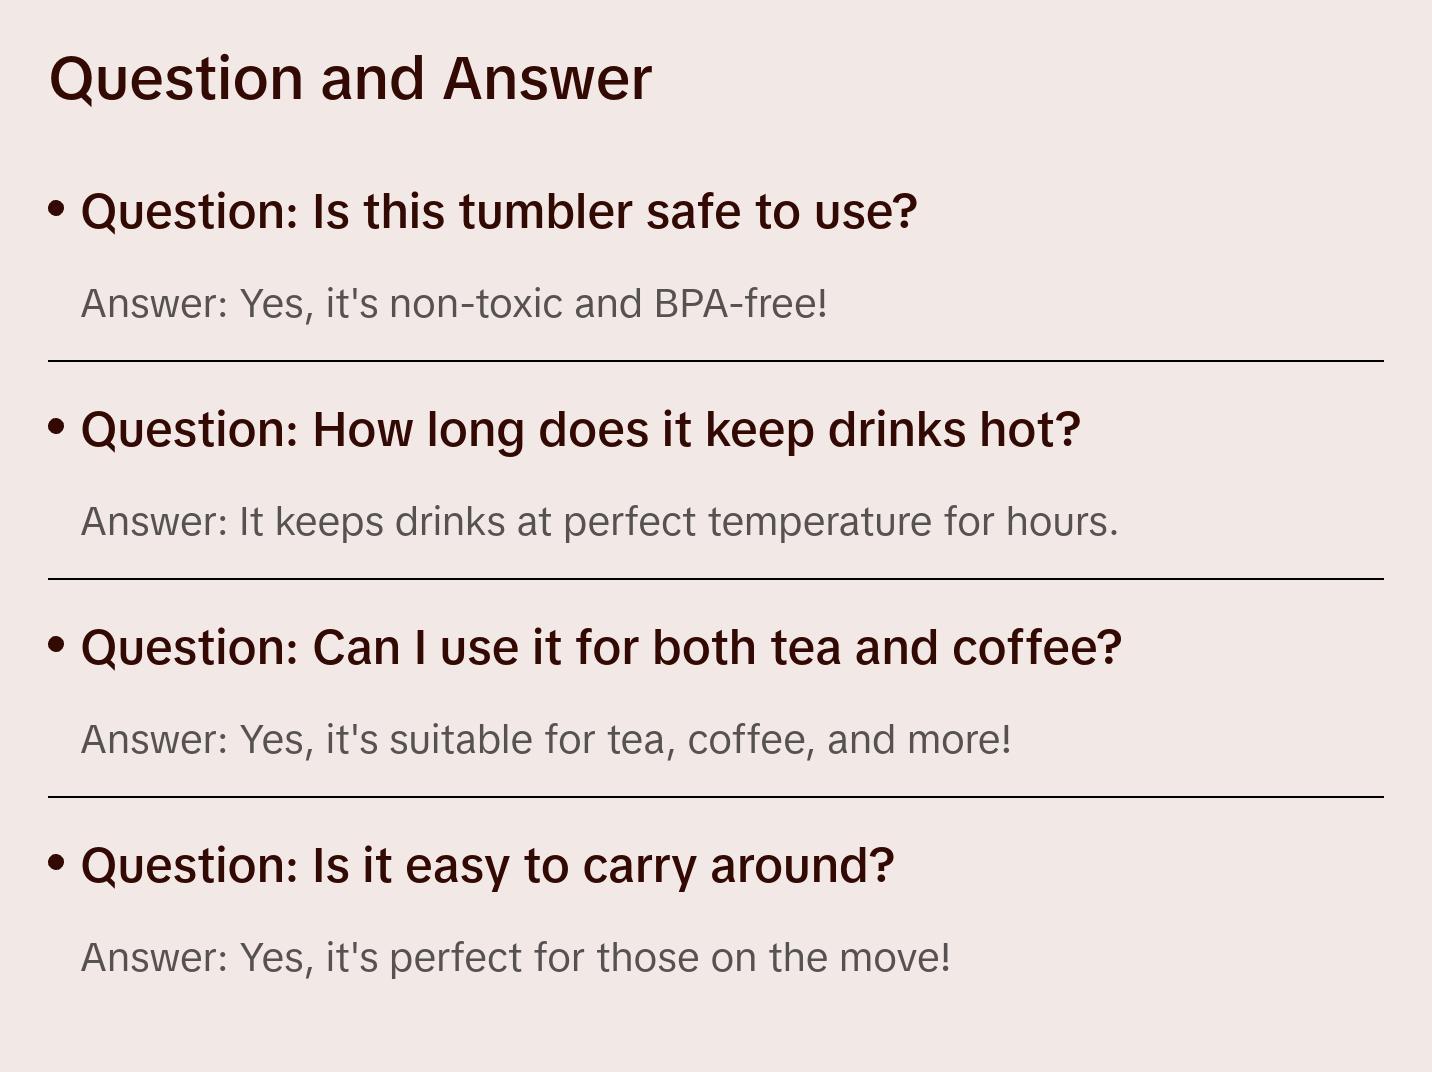Select the question about tumbler safety
The width and height of the screenshot is (1432, 1072).
[x=498, y=212]
